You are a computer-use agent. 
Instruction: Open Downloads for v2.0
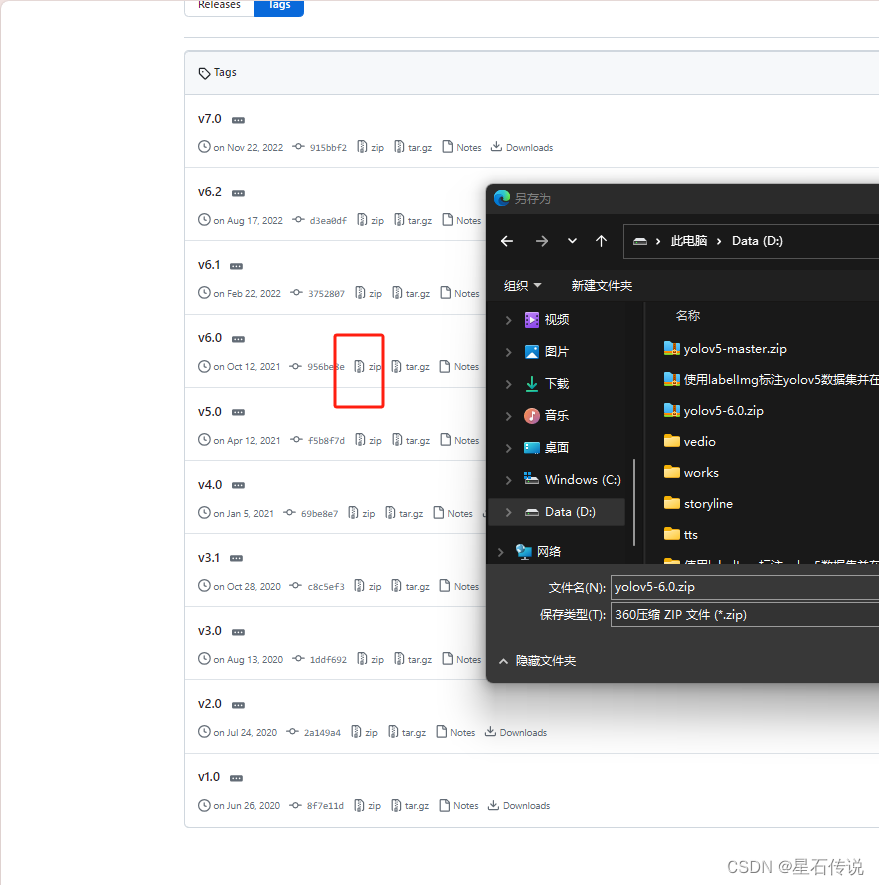click(516, 733)
